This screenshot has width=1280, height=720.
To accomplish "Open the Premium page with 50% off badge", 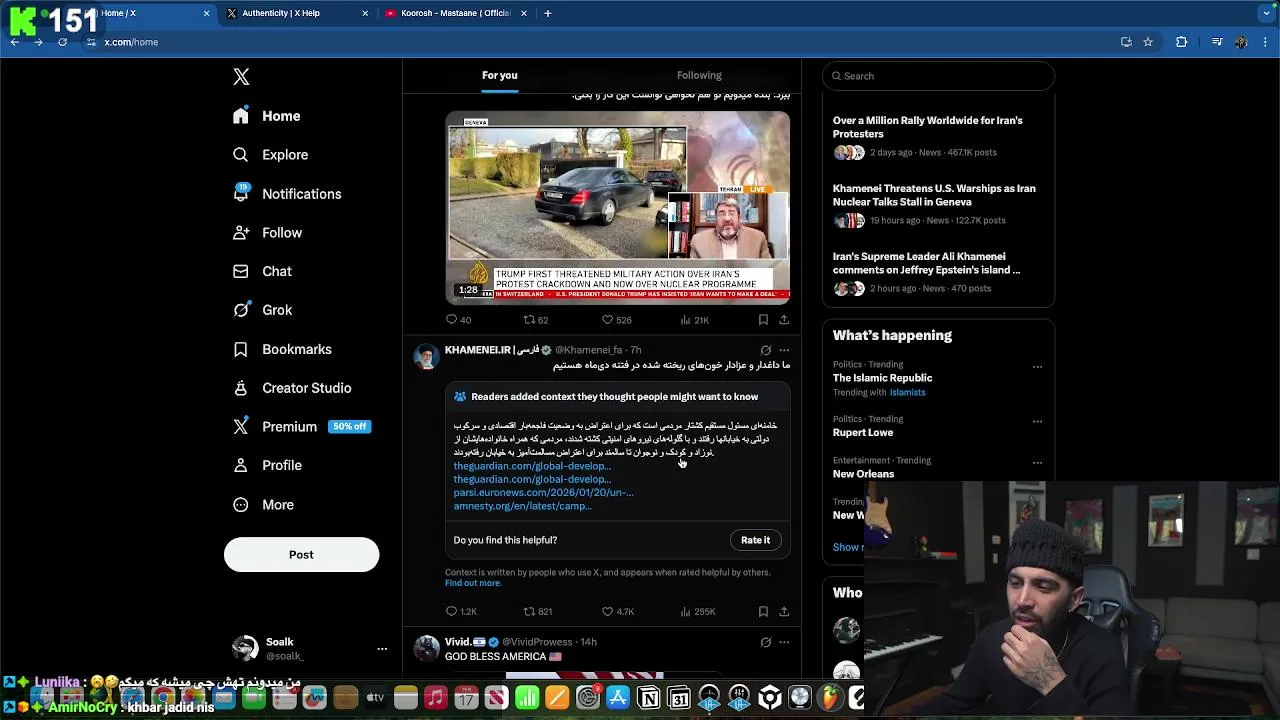I will click(x=301, y=427).
